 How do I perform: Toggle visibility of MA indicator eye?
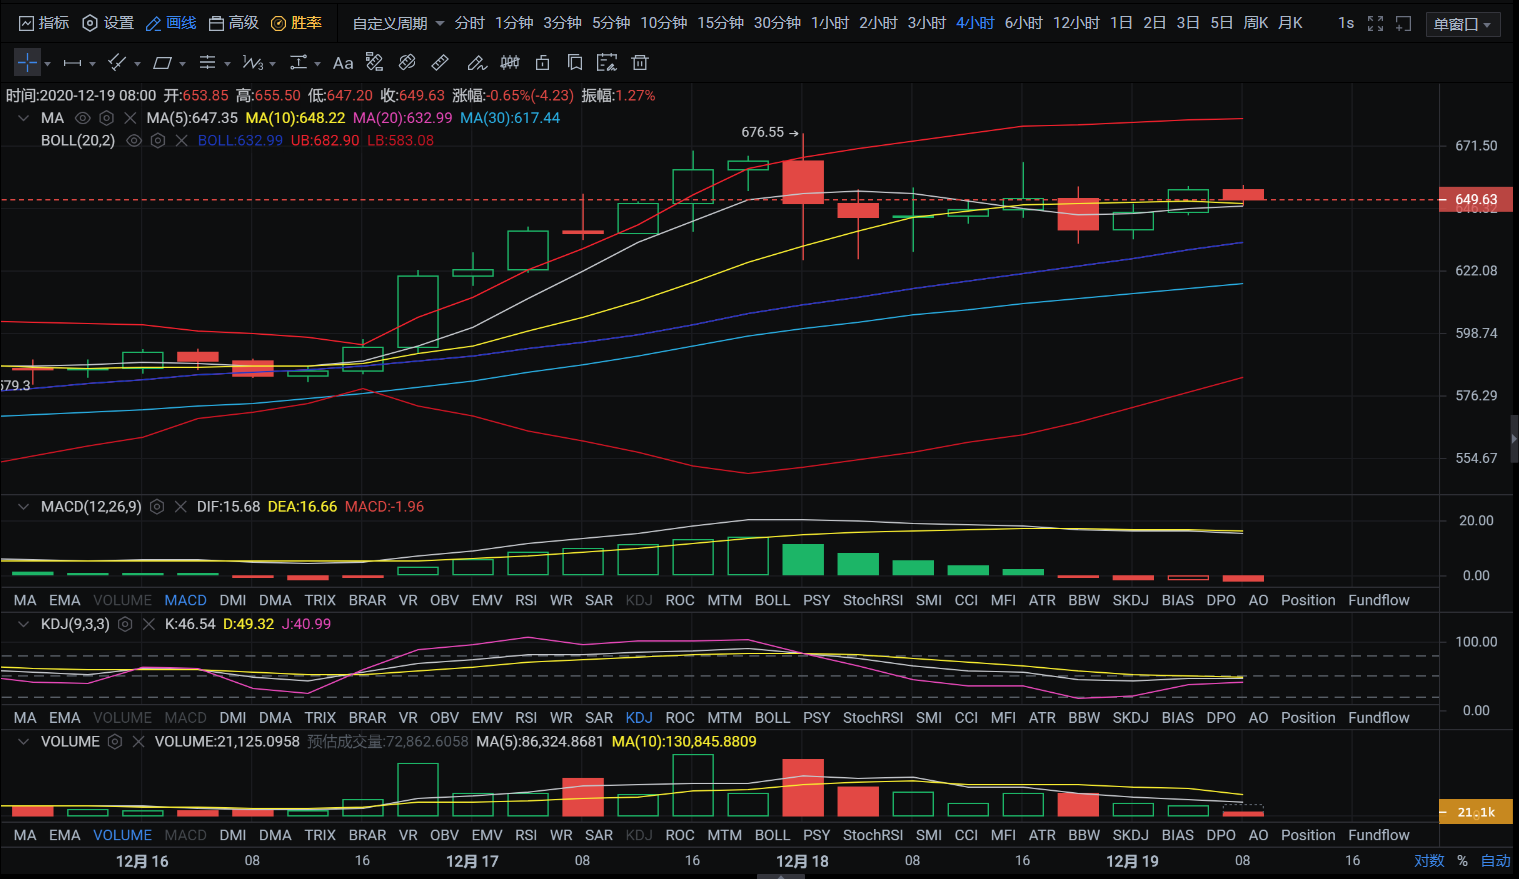[83, 118]
